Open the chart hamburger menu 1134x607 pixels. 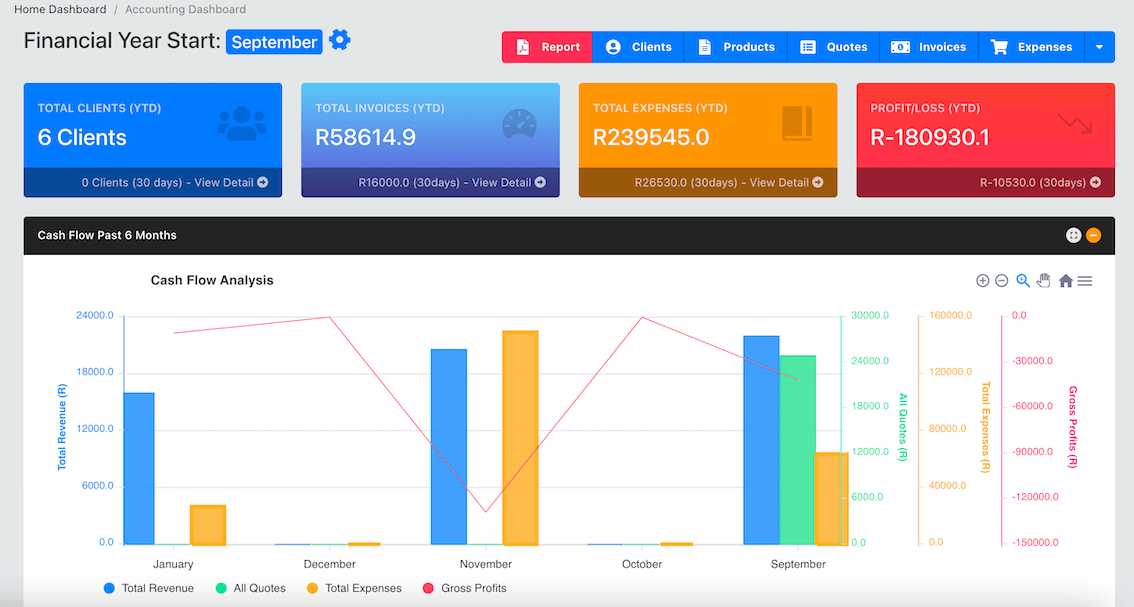pyautogui.click(x=1085, y=281)
